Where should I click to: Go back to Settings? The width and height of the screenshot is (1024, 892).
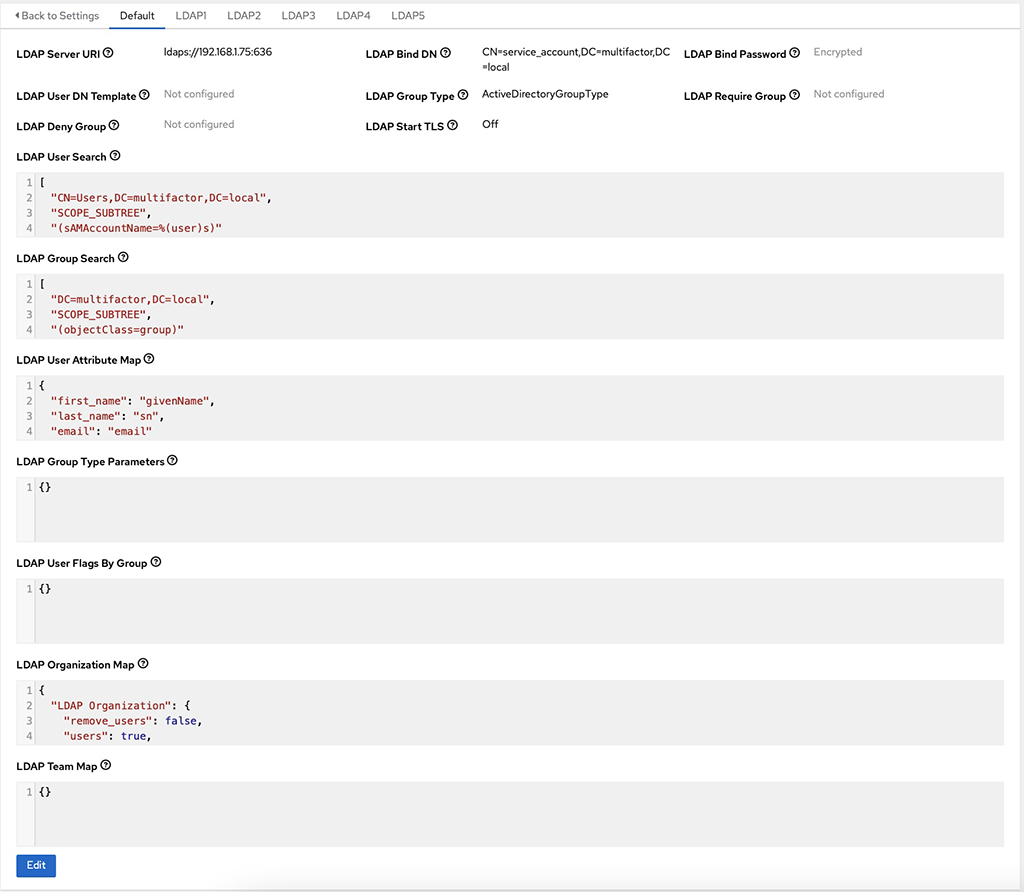tap(57, 16)
